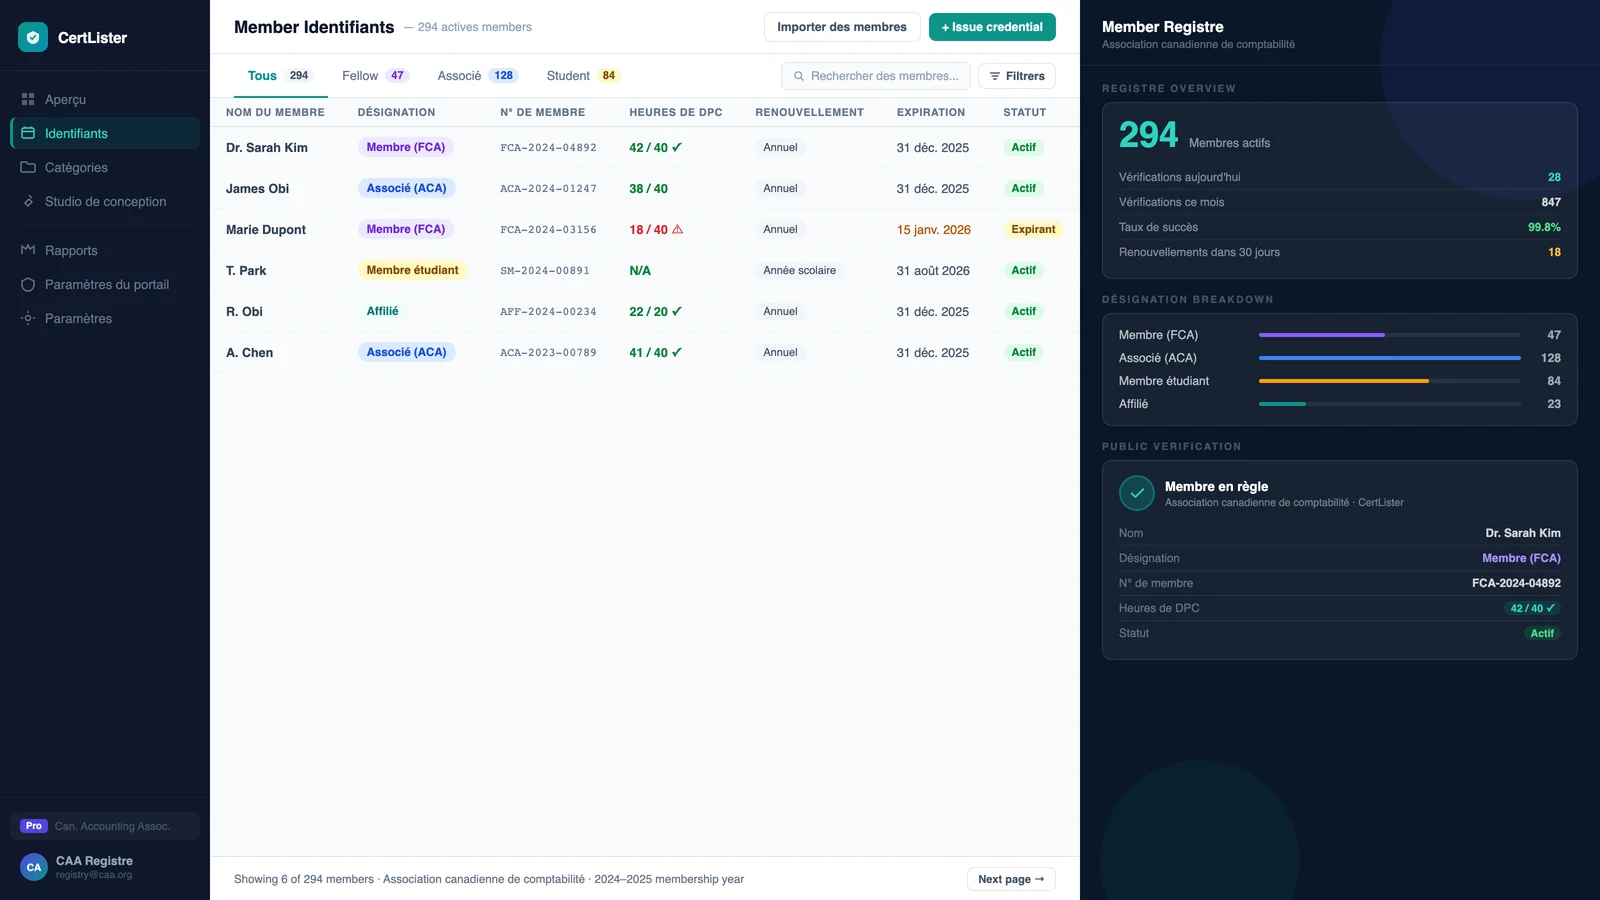
Task: Click the search magnifier icon
Action: pyautogui.click(x=799, y=76)
